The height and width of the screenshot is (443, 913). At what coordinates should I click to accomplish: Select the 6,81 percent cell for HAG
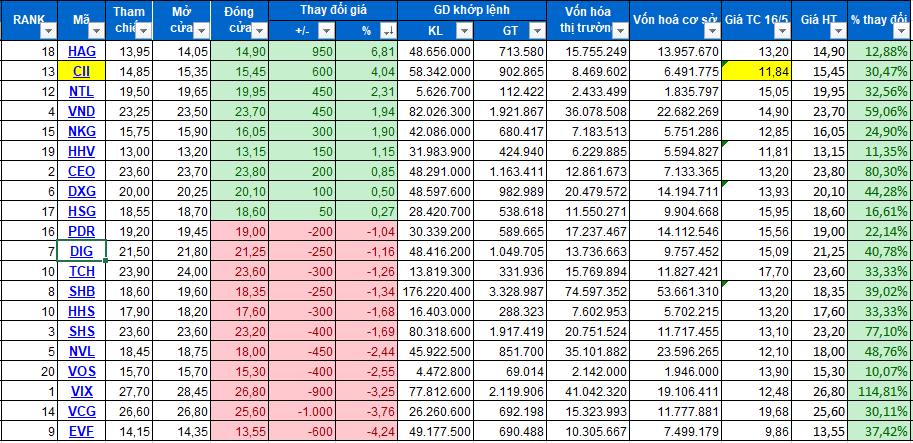pos(367,52)
